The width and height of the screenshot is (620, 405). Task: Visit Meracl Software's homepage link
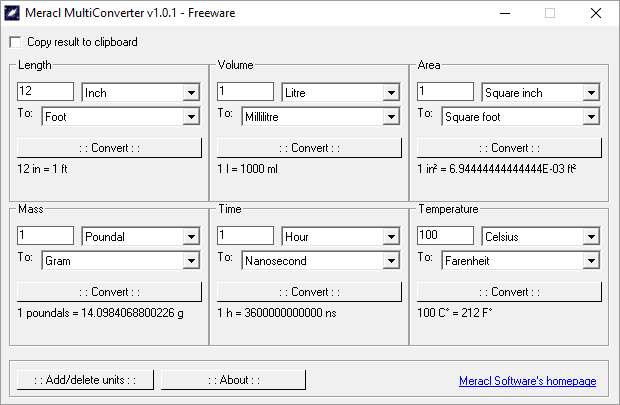point(527,381)
